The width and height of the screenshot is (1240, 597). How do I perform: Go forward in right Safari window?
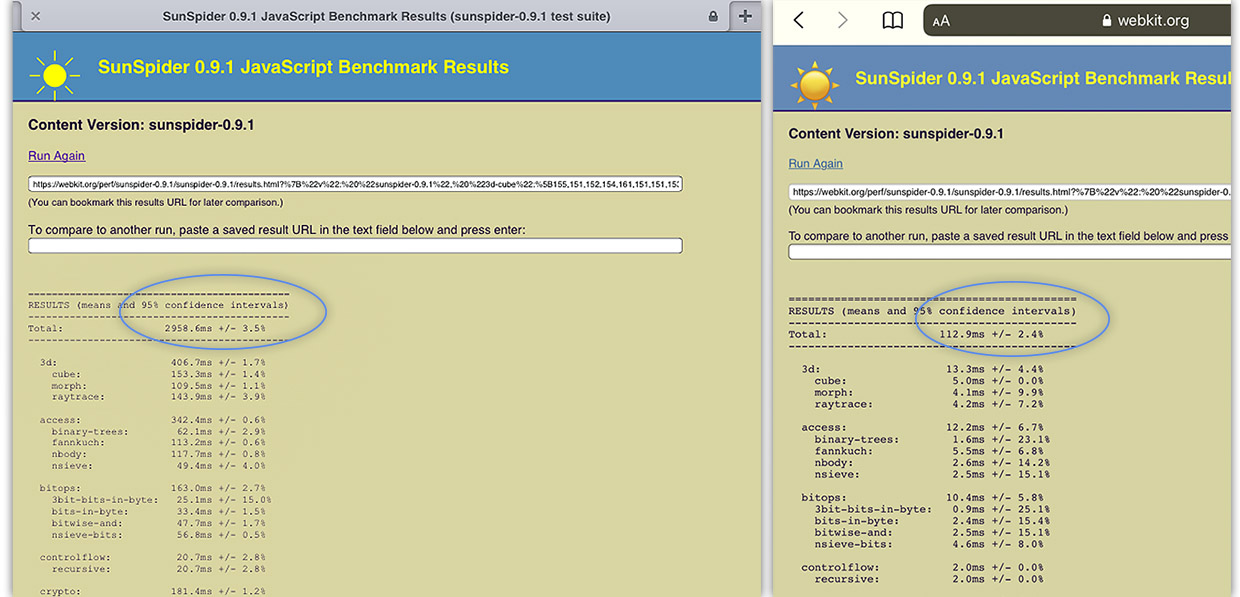pyautogui.click(x=842, y=20)
